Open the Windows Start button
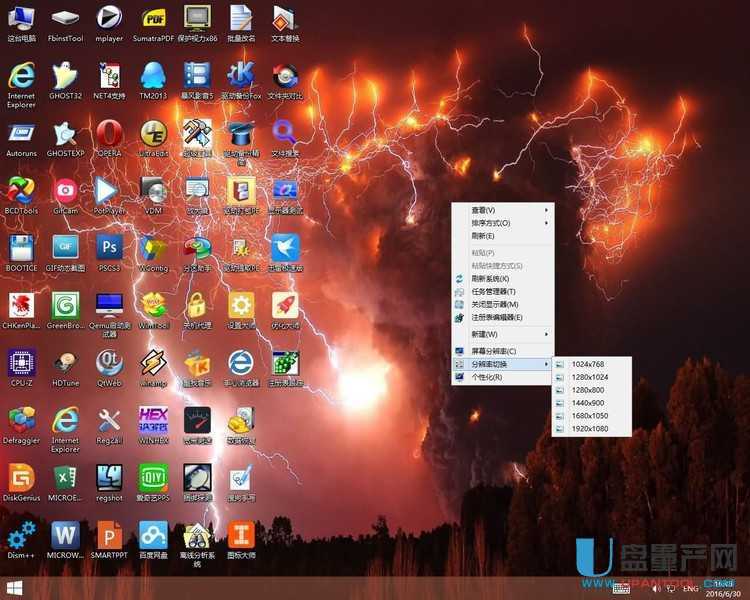 point(14,589)
